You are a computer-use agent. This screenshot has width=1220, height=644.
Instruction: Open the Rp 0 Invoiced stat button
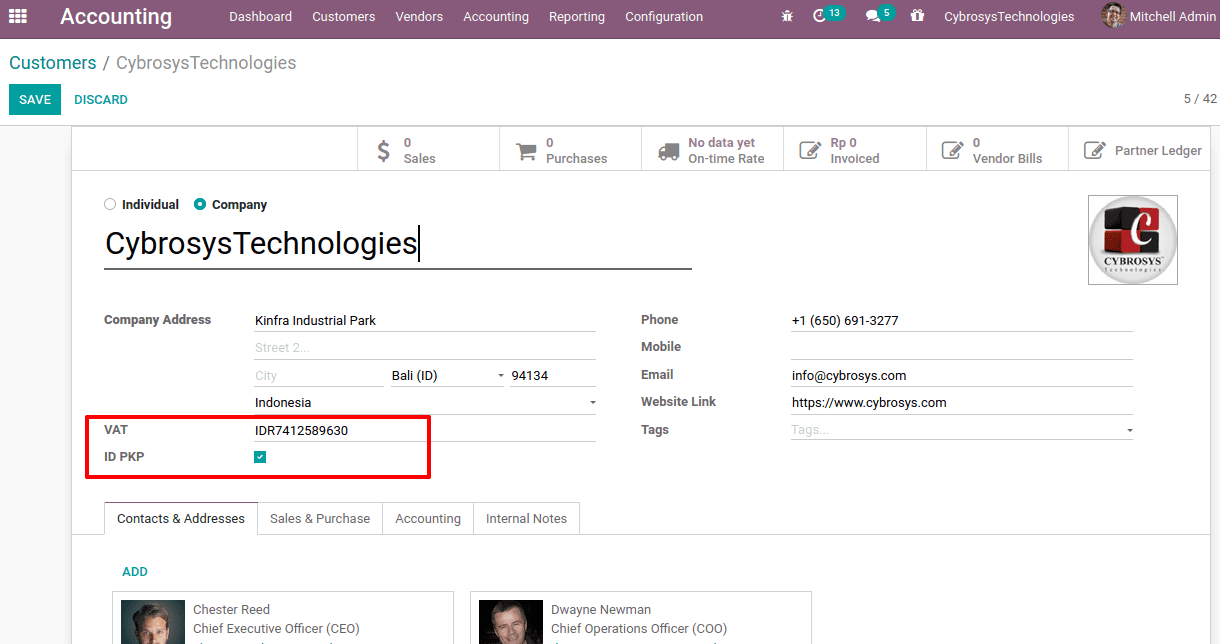[x=855, y=151]
